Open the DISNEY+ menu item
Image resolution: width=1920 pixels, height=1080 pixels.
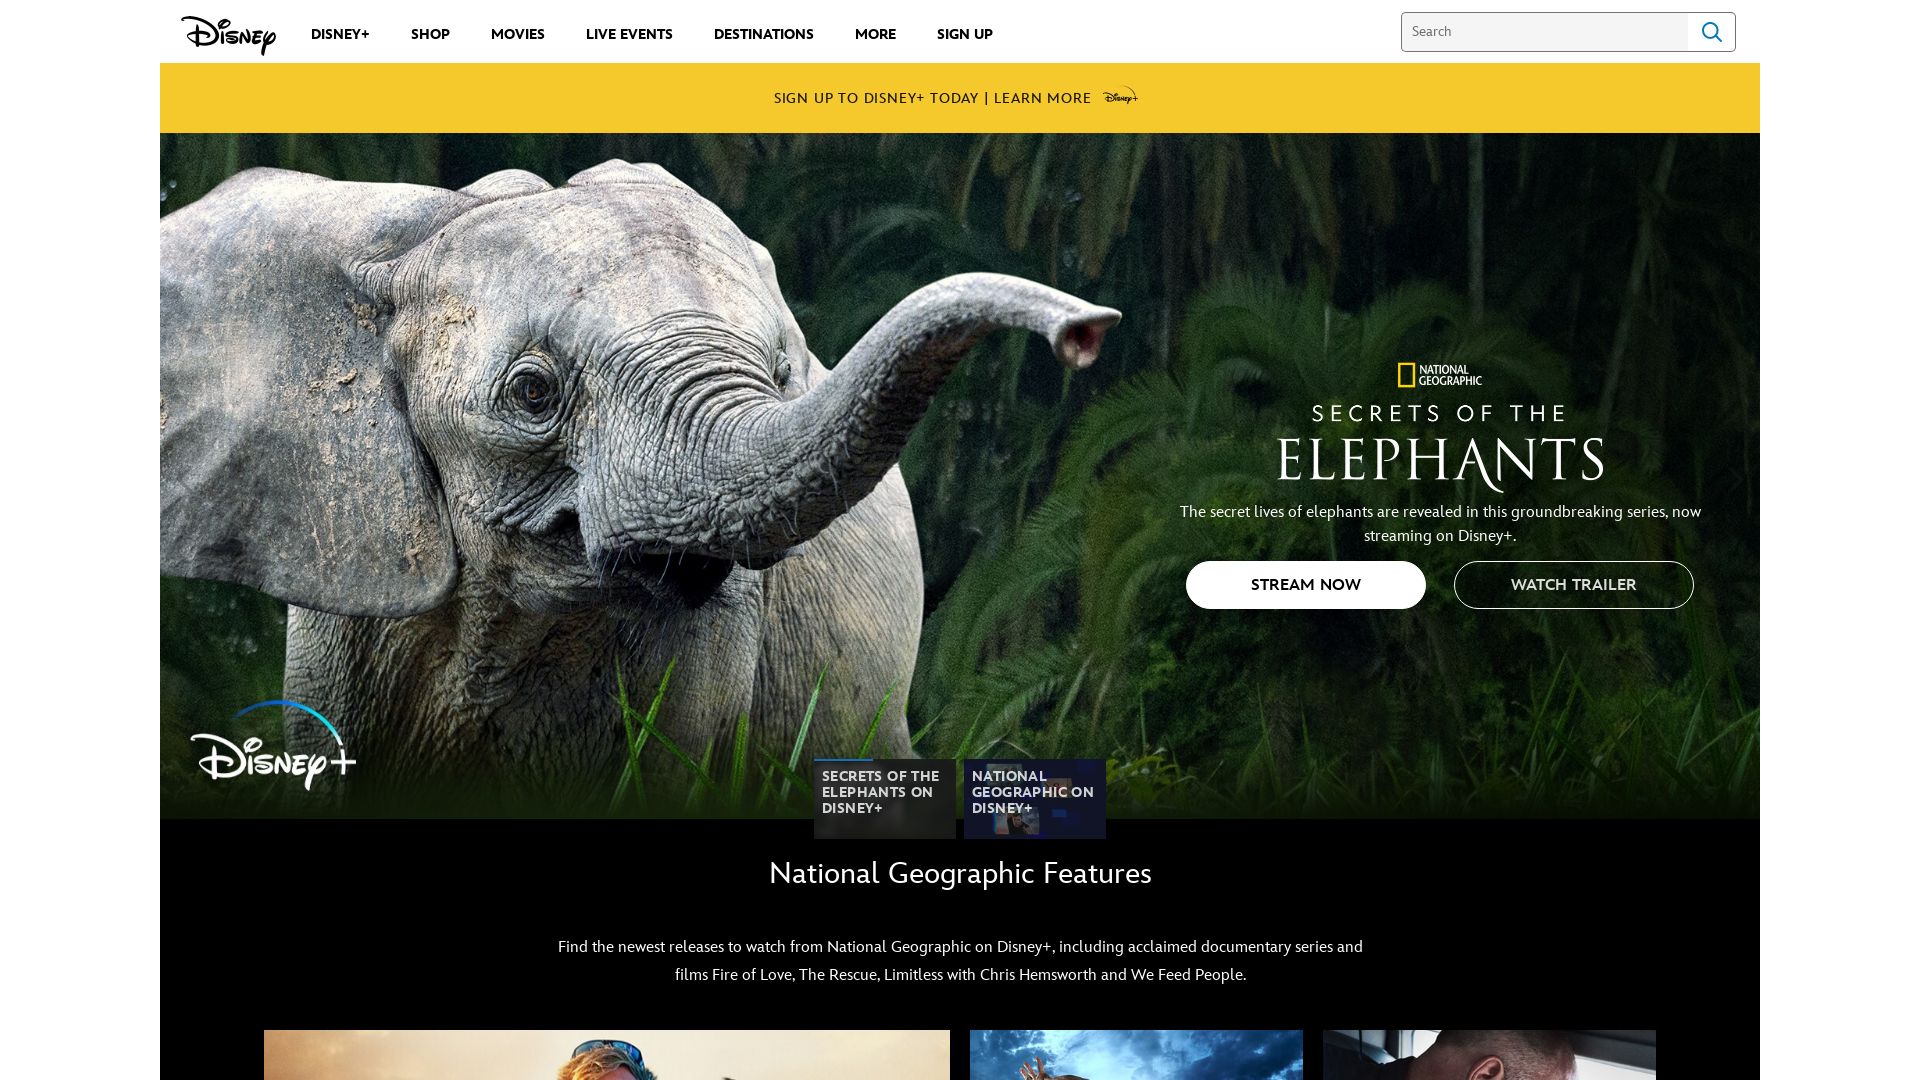click(340, 34)
